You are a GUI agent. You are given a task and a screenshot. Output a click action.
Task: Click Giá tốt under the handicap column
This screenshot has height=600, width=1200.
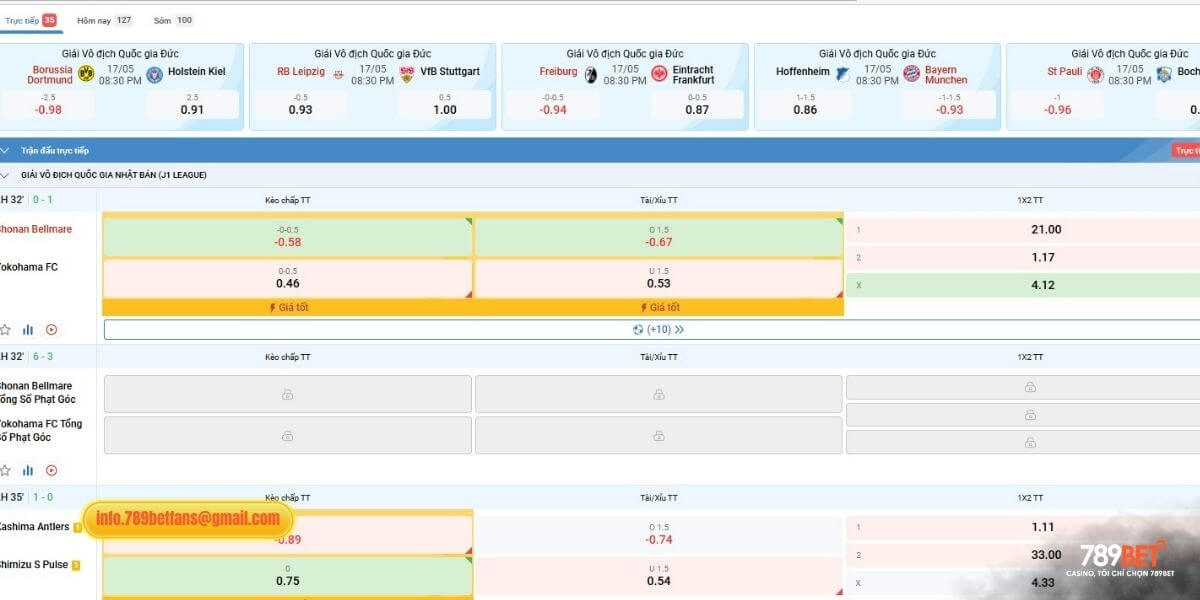pyautogui.click(x=288, y=307)
